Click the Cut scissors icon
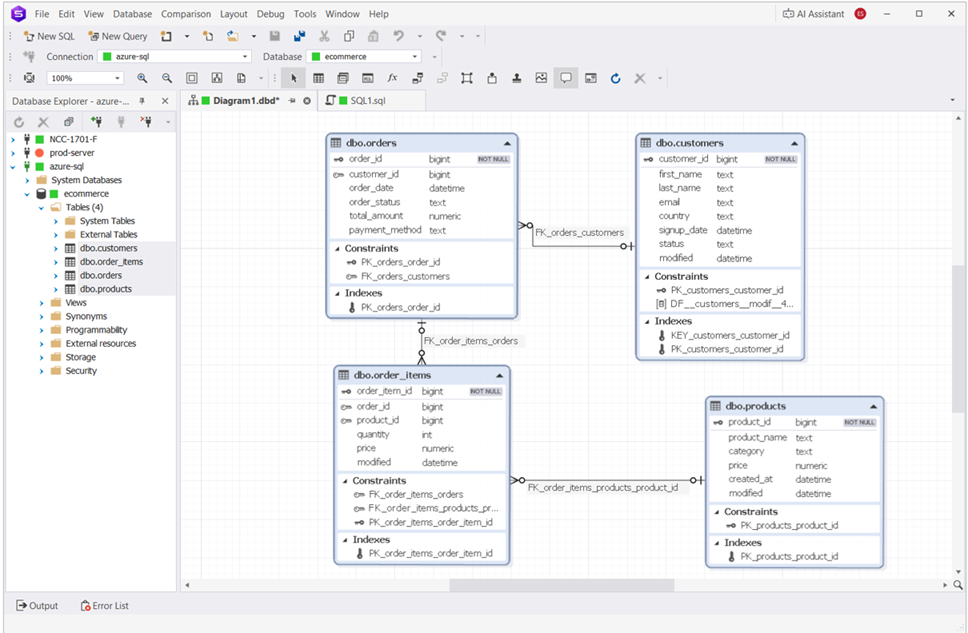This screenshot has height=633, width=968. tap(324, 36)
